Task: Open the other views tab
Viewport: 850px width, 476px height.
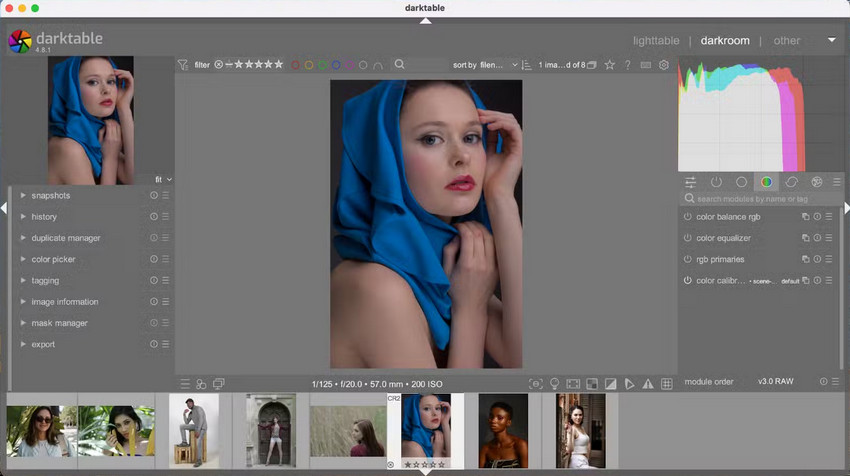Action: (x=787, y=41)
